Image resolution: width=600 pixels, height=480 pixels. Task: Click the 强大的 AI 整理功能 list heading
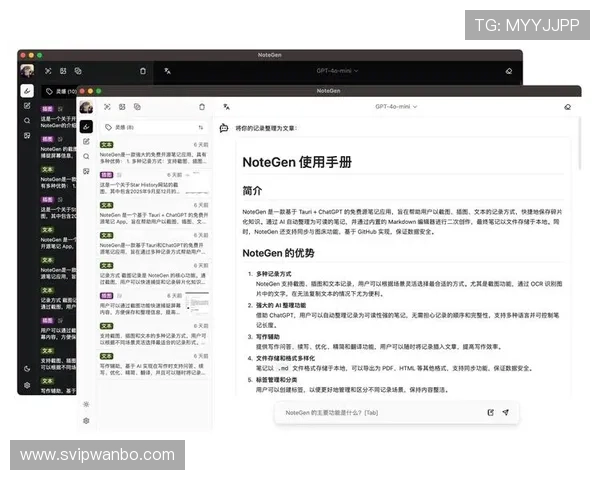click(x=280, y=305)
